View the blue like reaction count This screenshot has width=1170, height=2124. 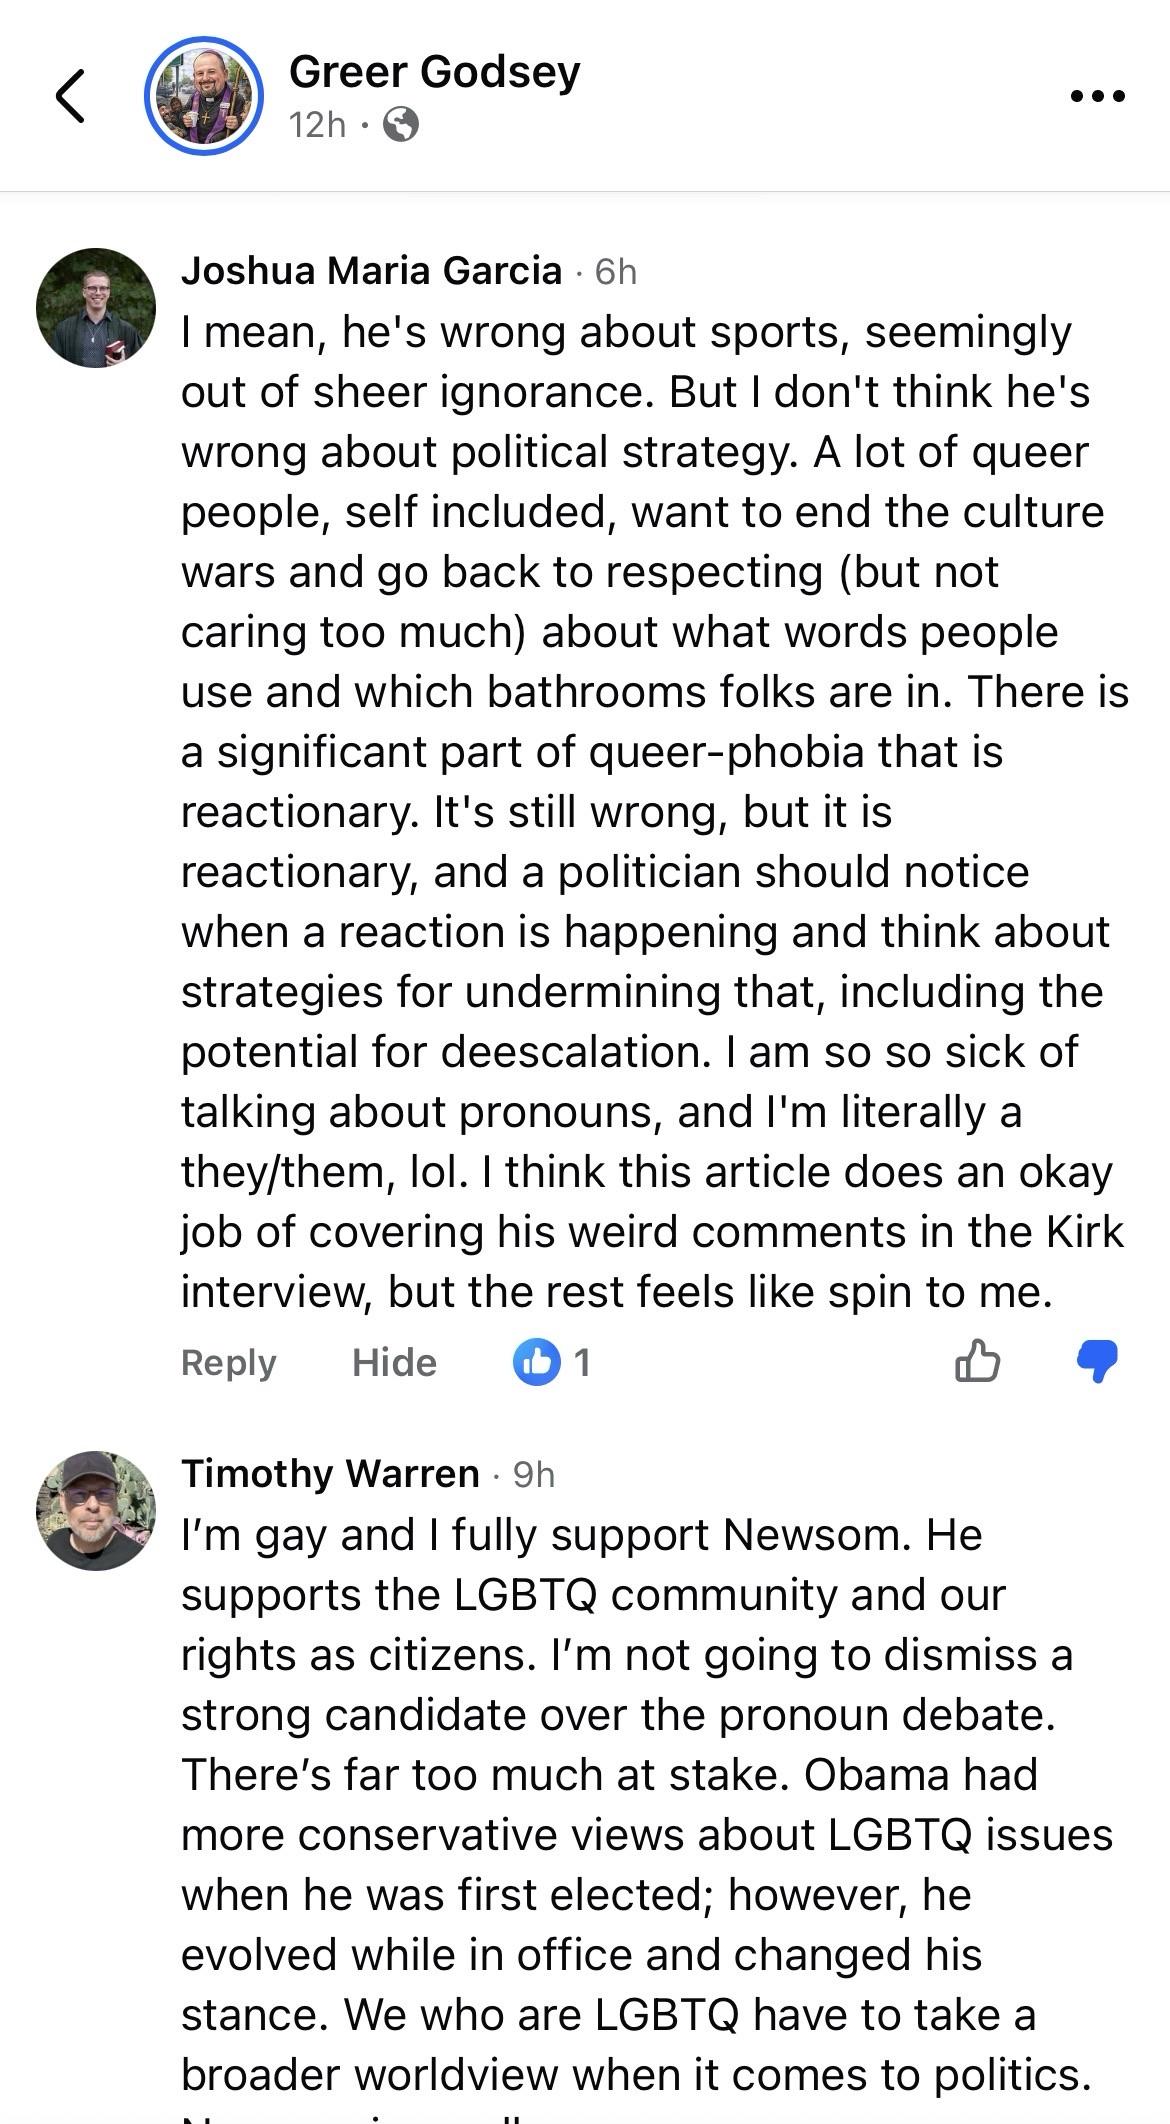pyautogui.click(x=537, y=1362)
